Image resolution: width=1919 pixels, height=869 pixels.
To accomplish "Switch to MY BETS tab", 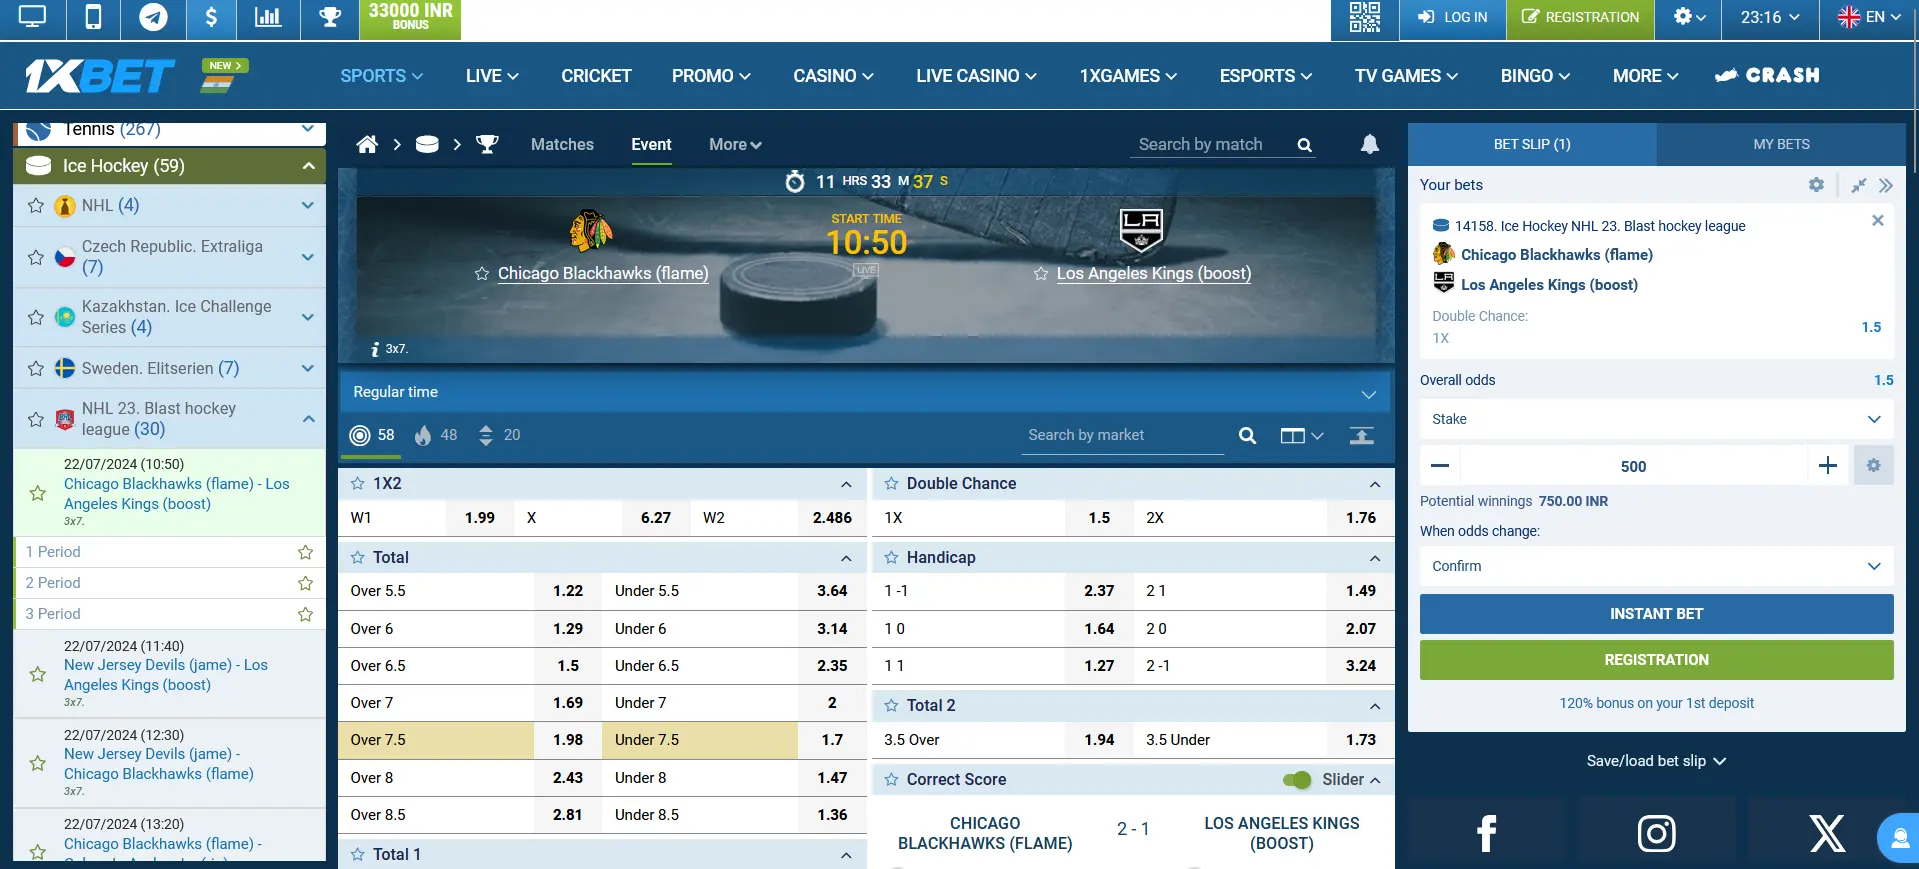I will pos(1781,145).
